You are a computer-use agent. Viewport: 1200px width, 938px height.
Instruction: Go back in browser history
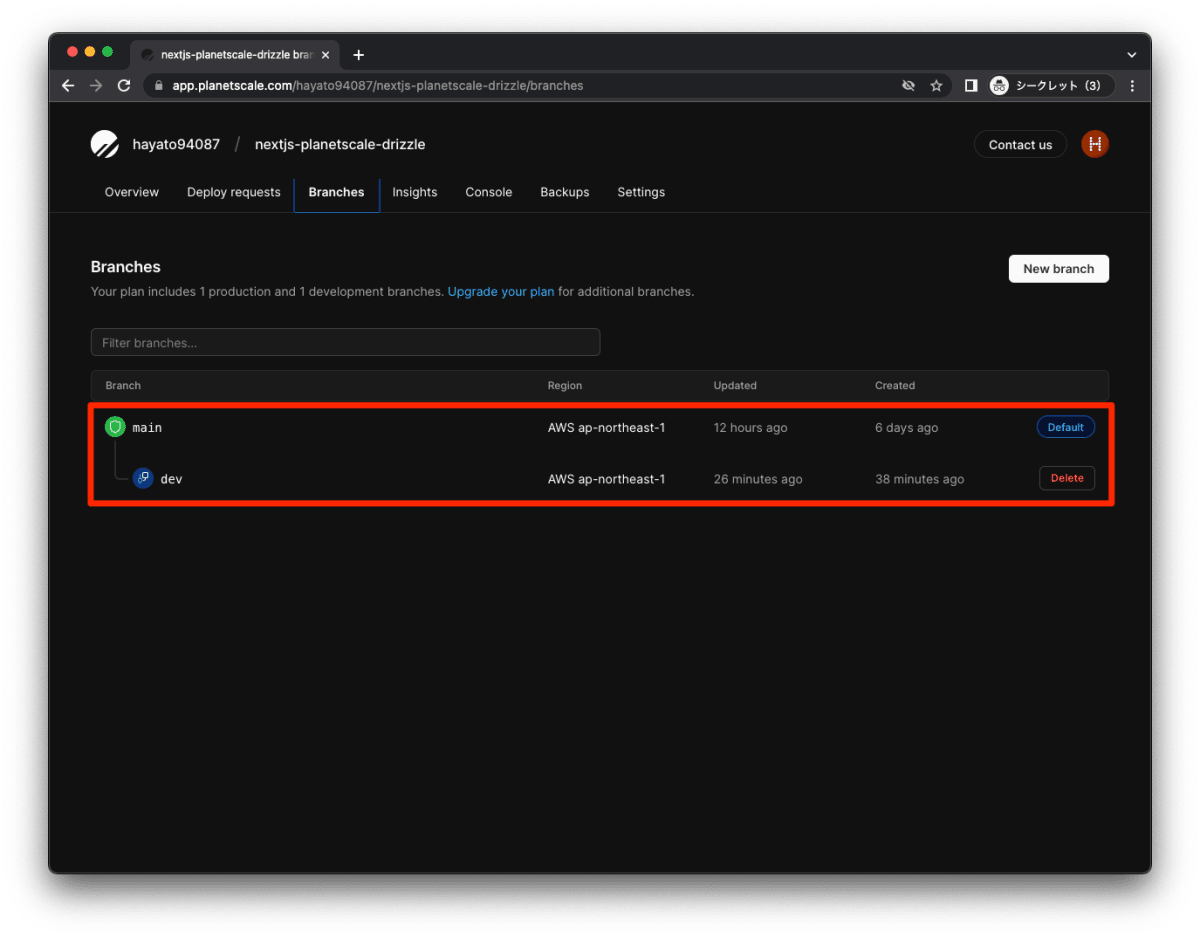tap(68, 86)
